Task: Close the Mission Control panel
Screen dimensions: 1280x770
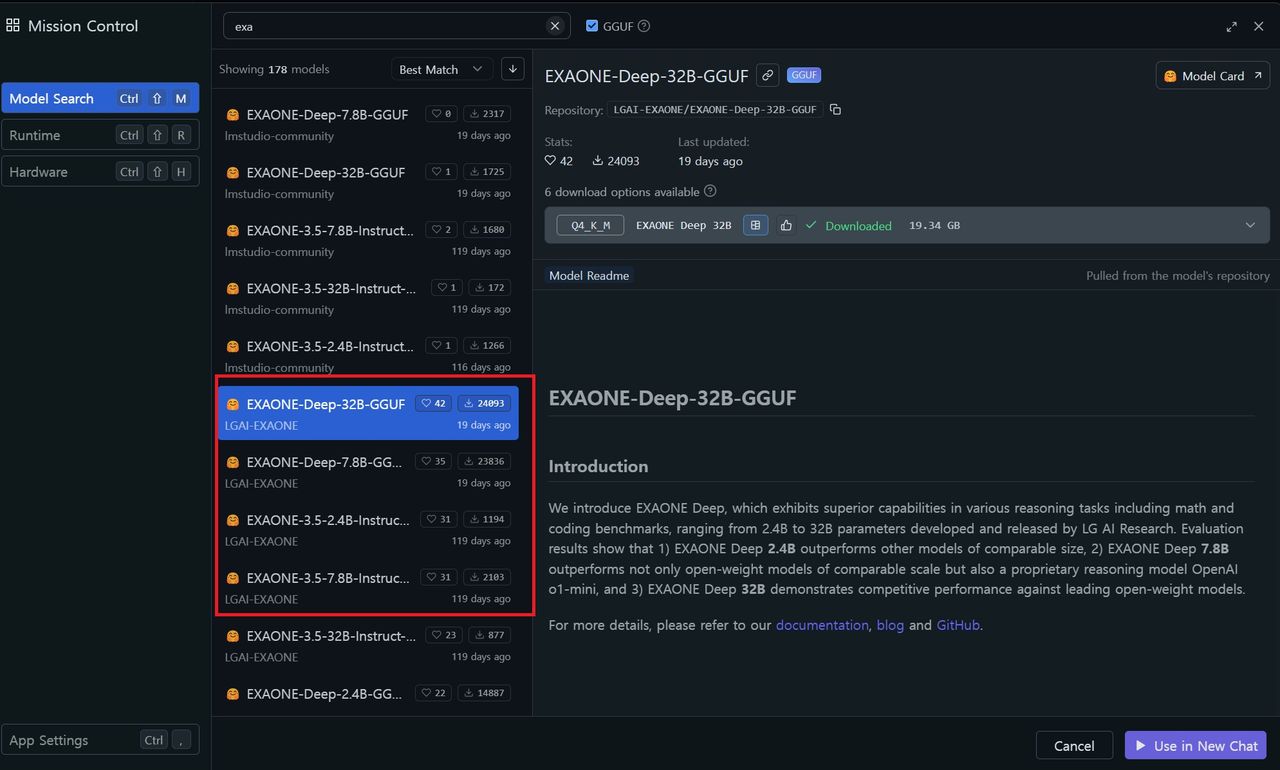Action: [x=1259, y=26]
